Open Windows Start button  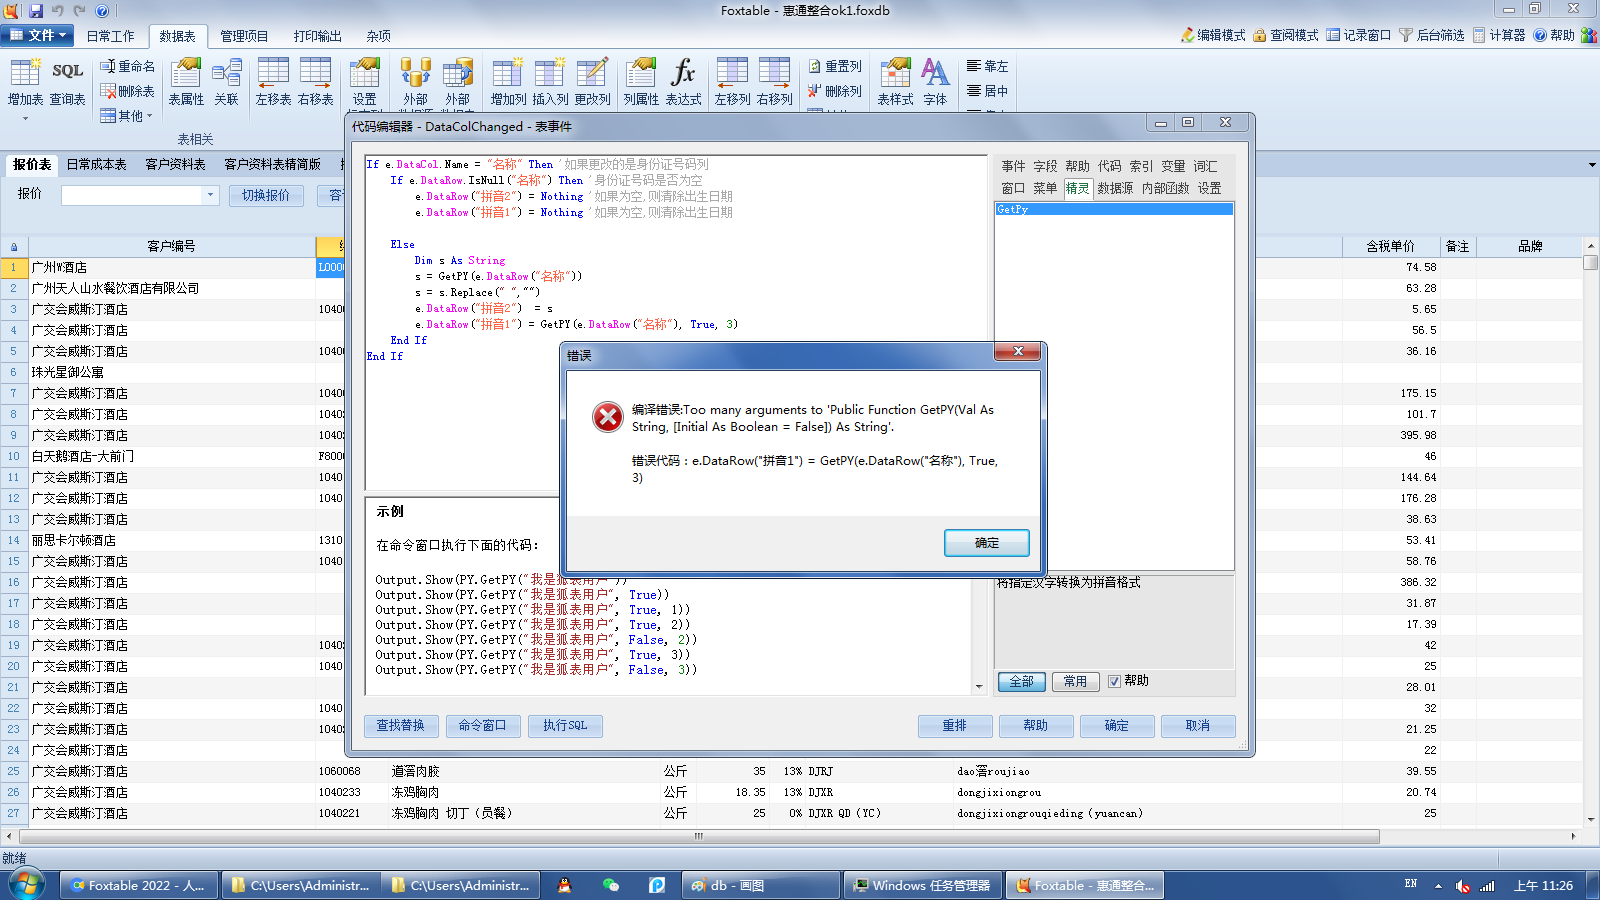coord(27,885)
